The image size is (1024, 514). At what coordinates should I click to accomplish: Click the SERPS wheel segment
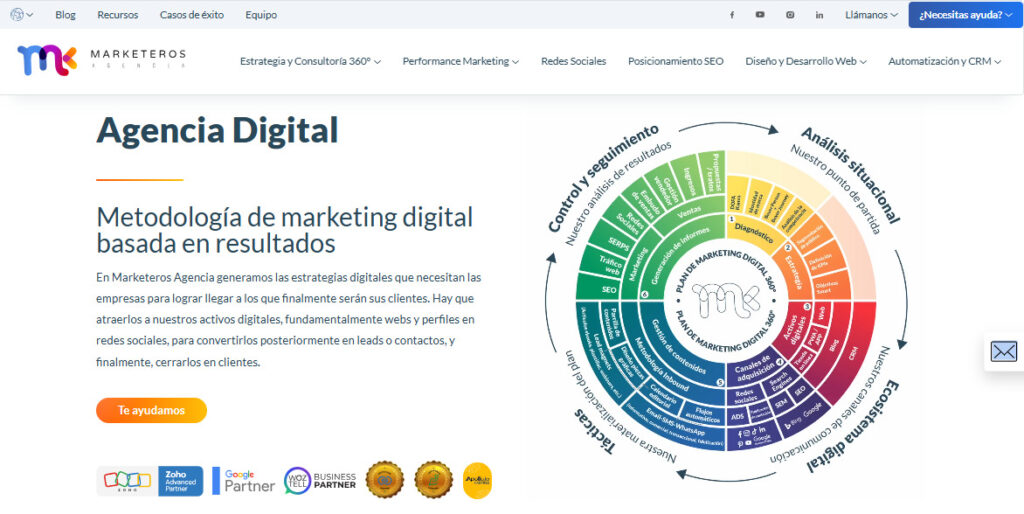tap(618, 244)
